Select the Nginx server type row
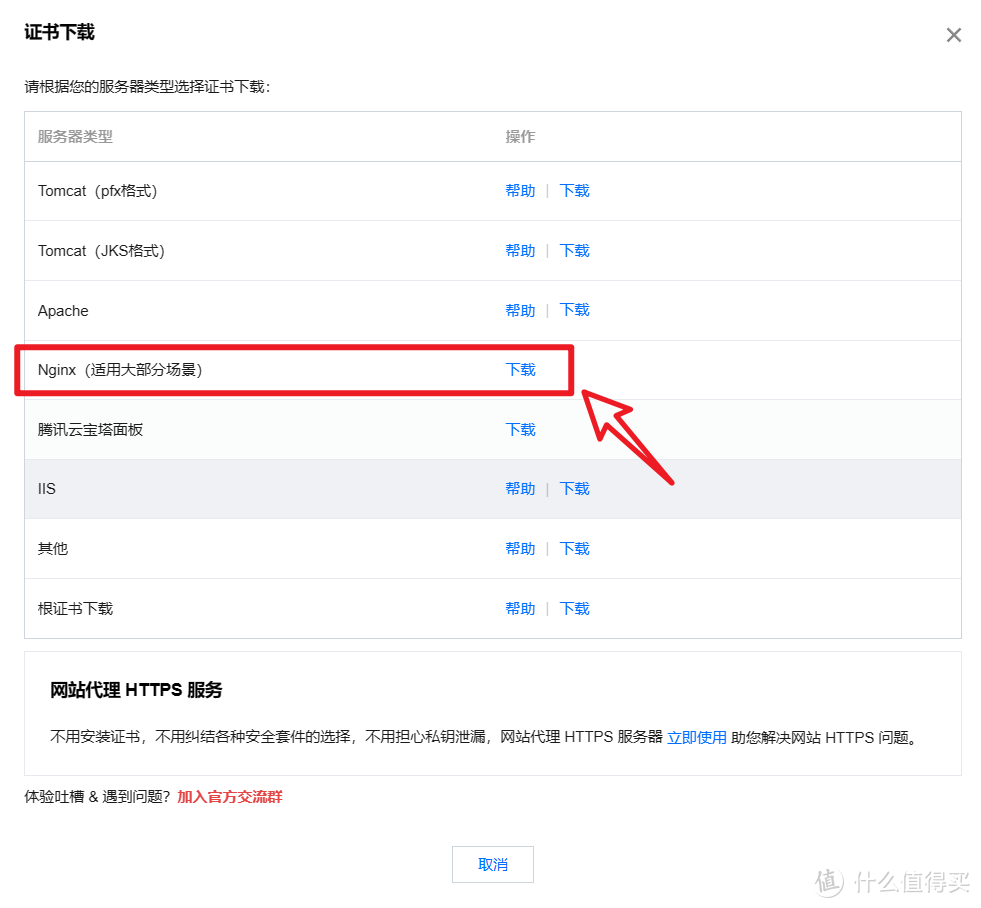The width and height of the screenshot is (981, 908). click(x=120, y=370)
